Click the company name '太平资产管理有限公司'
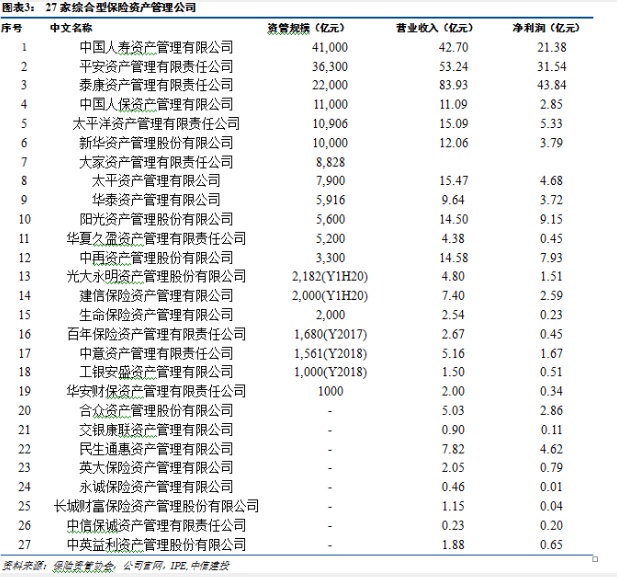Viewport: 617px width, 577px height. [x=156, y=181]
